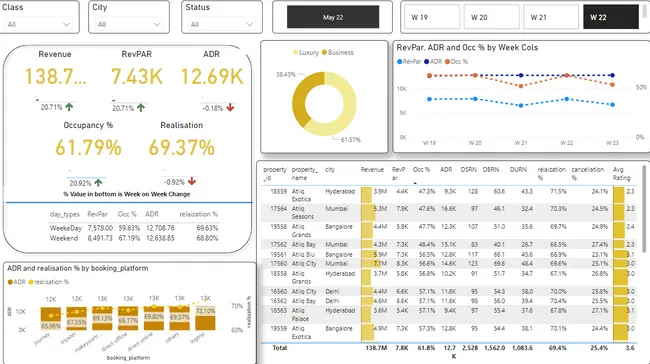Select property id 19558 row
Image resolution: width=650 pixels, height=364 pixels.
(x=449, y=231)
